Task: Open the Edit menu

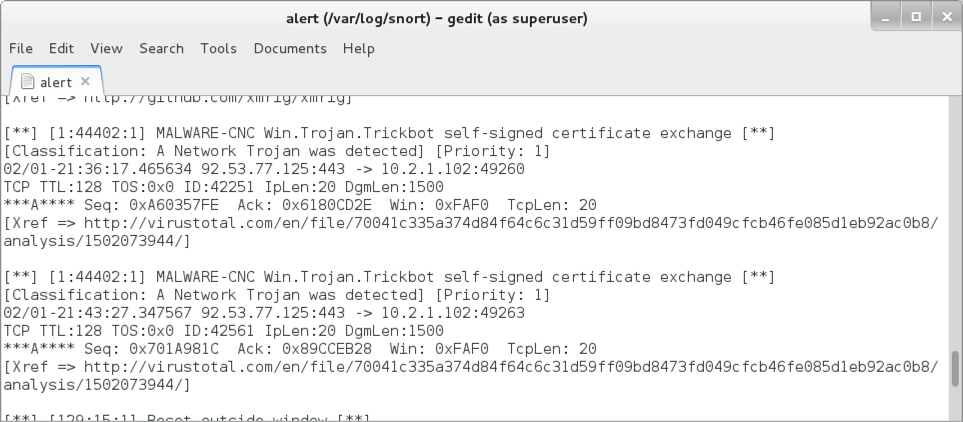Action: [61, 49]
